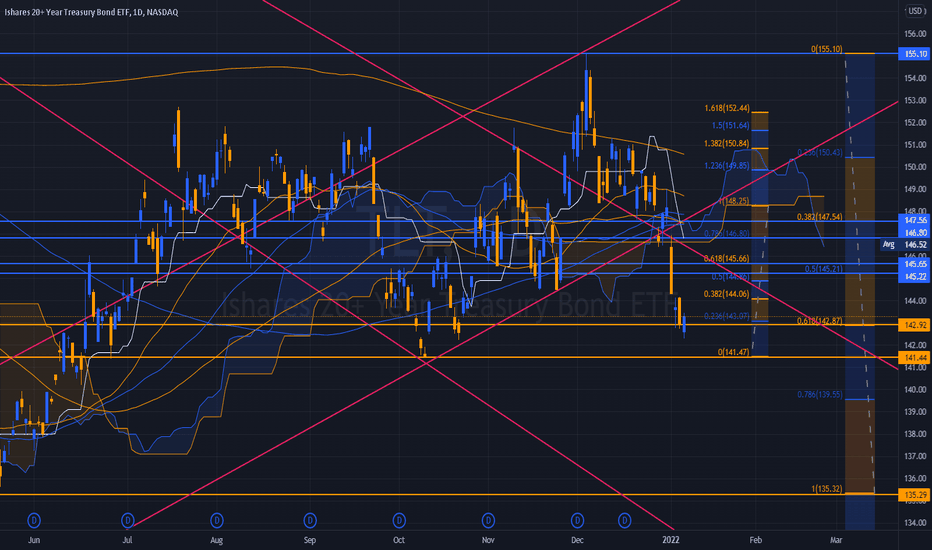
Task: Open the dividend D marker above Aug
Action: 217,521
